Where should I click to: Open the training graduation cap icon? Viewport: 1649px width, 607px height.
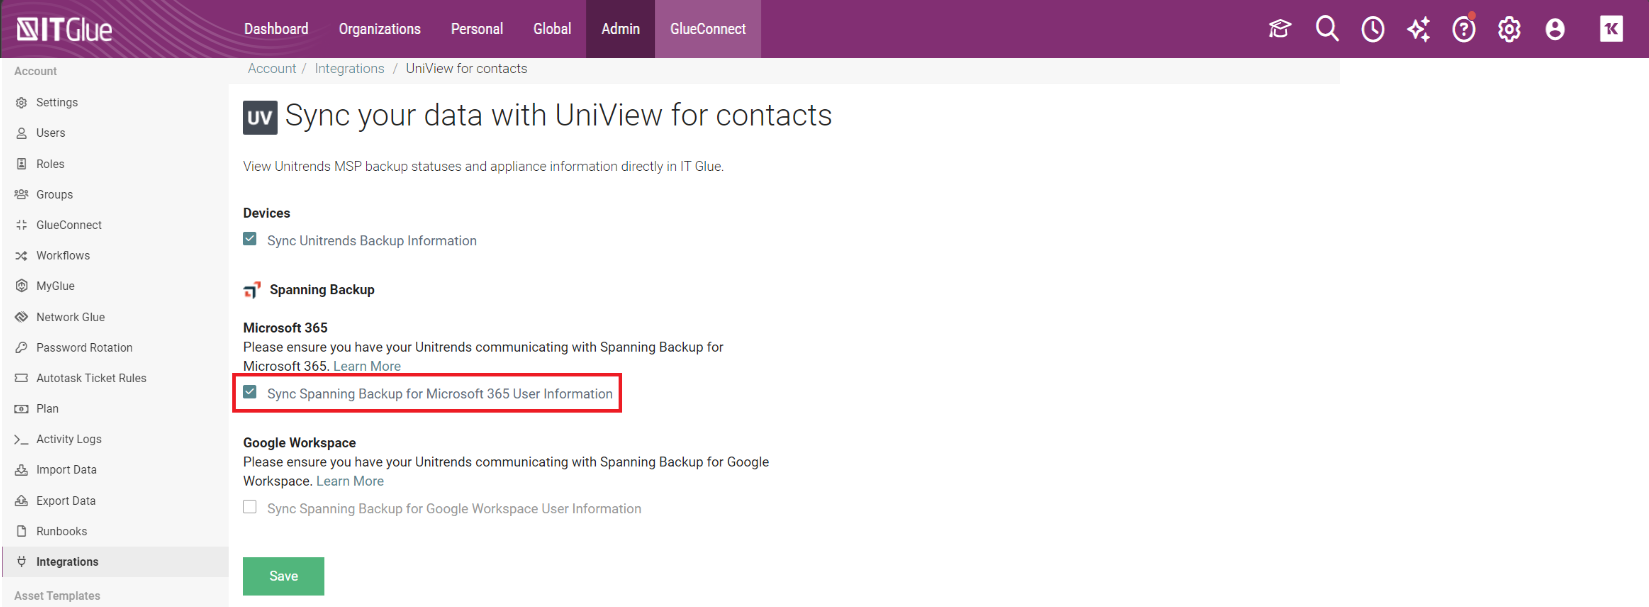(1280, 29)
